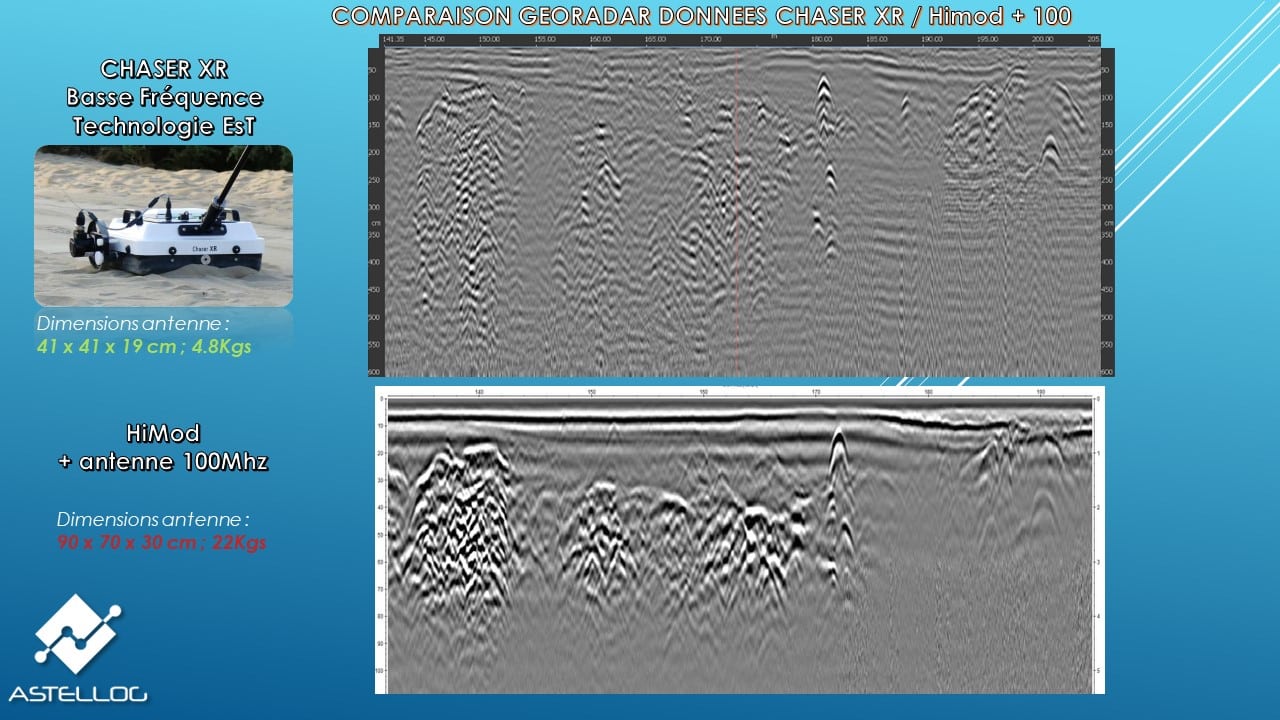Screen dimensions: 1280x720
Task: Click the Astellog diamond logo icon
Action: pyautogui.click(x=78, y=633)
